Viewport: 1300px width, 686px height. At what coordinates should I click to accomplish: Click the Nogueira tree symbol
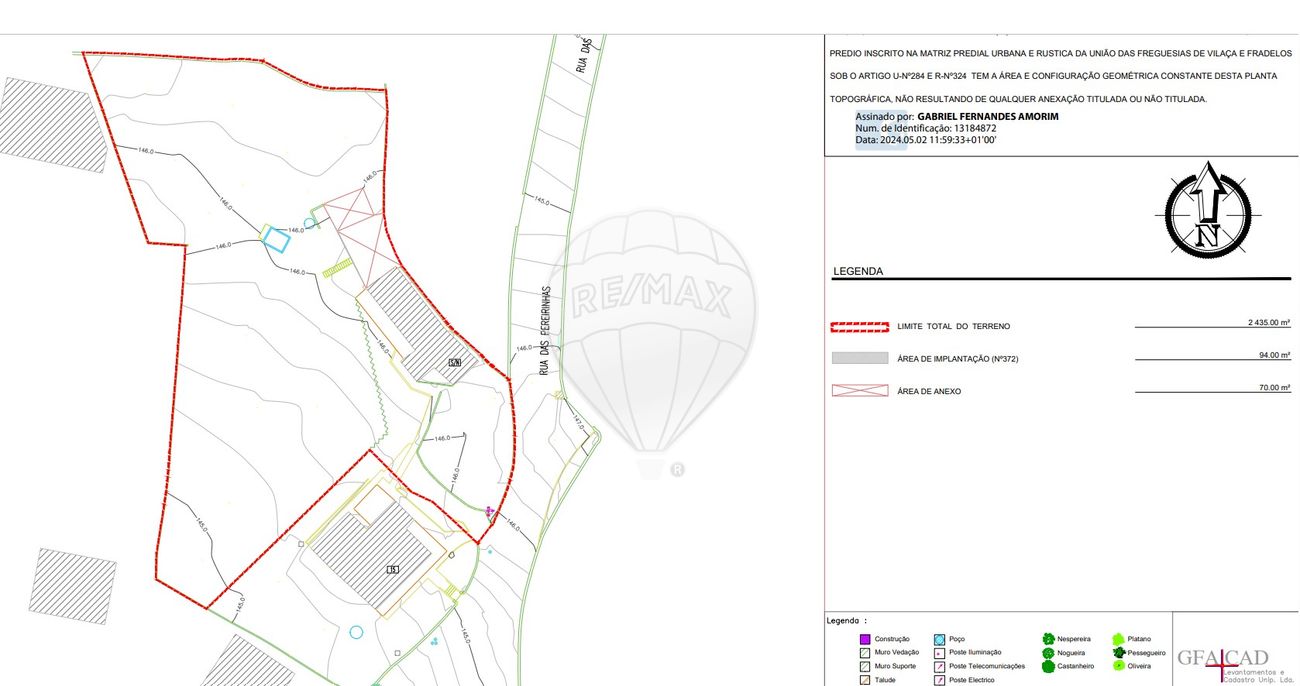(1048, 653)
